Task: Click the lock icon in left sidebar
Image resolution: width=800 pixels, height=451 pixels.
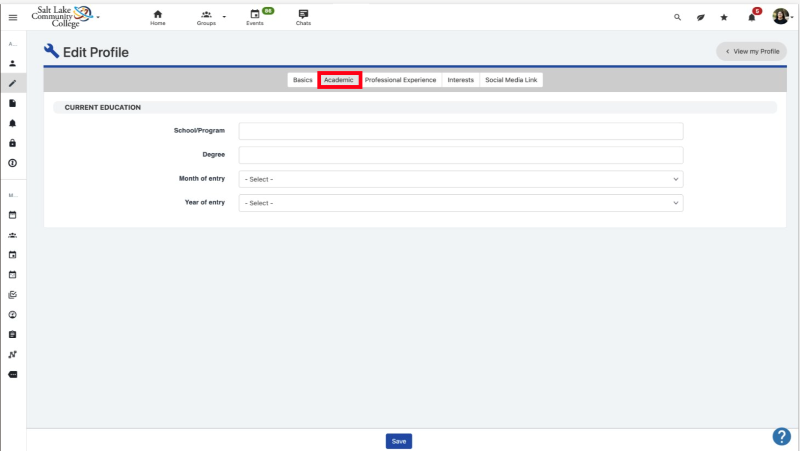Action: pos(13,143)
